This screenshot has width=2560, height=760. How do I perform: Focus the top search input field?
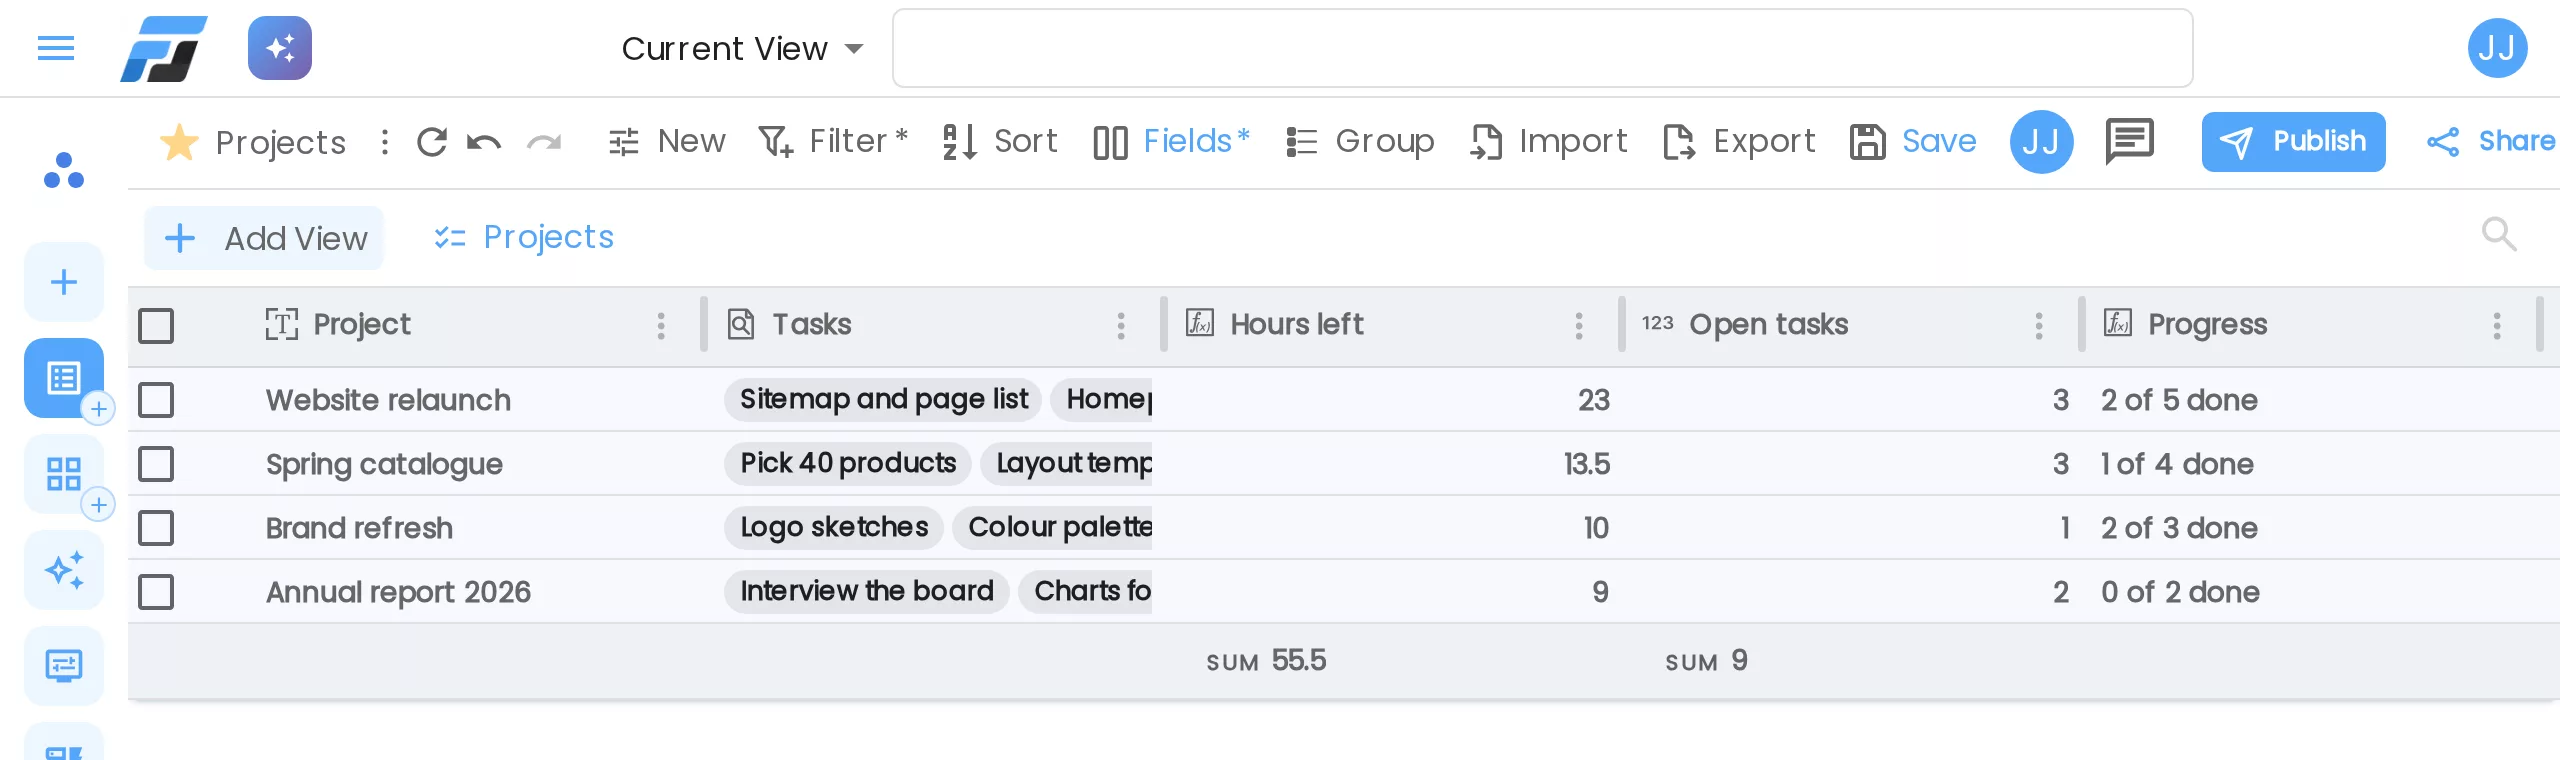point(1542,48)
